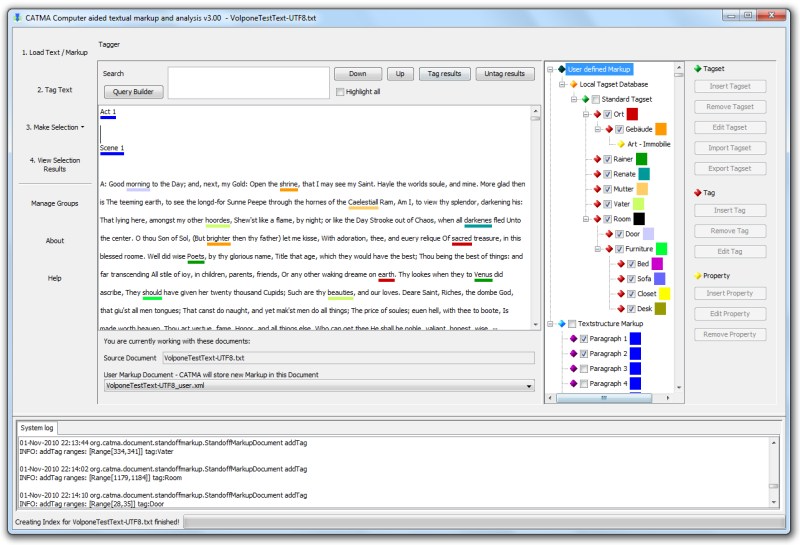Image resolution: width=800 pixels, height=545 pixels.
Task: Click the red diamond icon beside Door
Action: pyautogui.click(x=609, y=234)
